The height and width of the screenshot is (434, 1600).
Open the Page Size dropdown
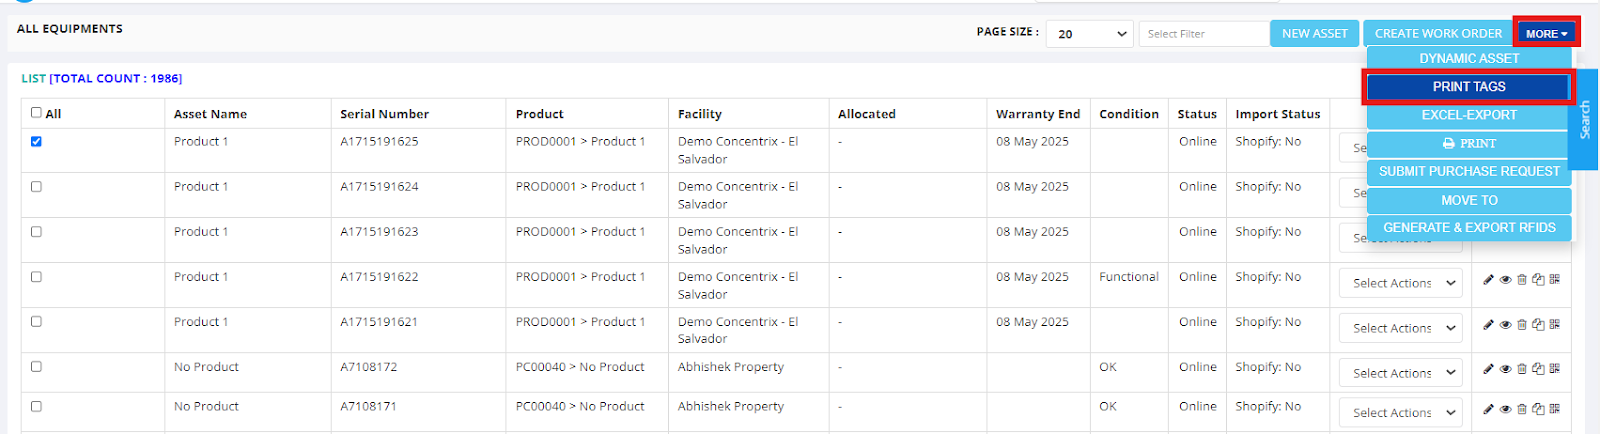pyautogui.click(x=1090, y=34)
